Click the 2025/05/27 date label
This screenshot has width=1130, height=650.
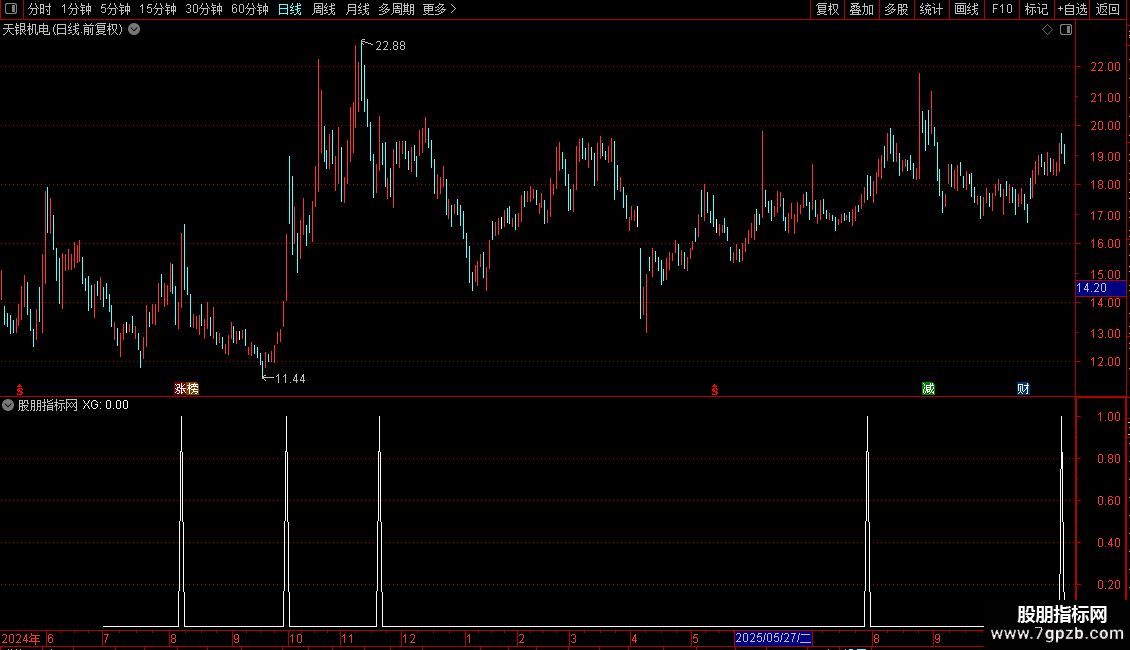pyautogui.click(x=773, y=638)
